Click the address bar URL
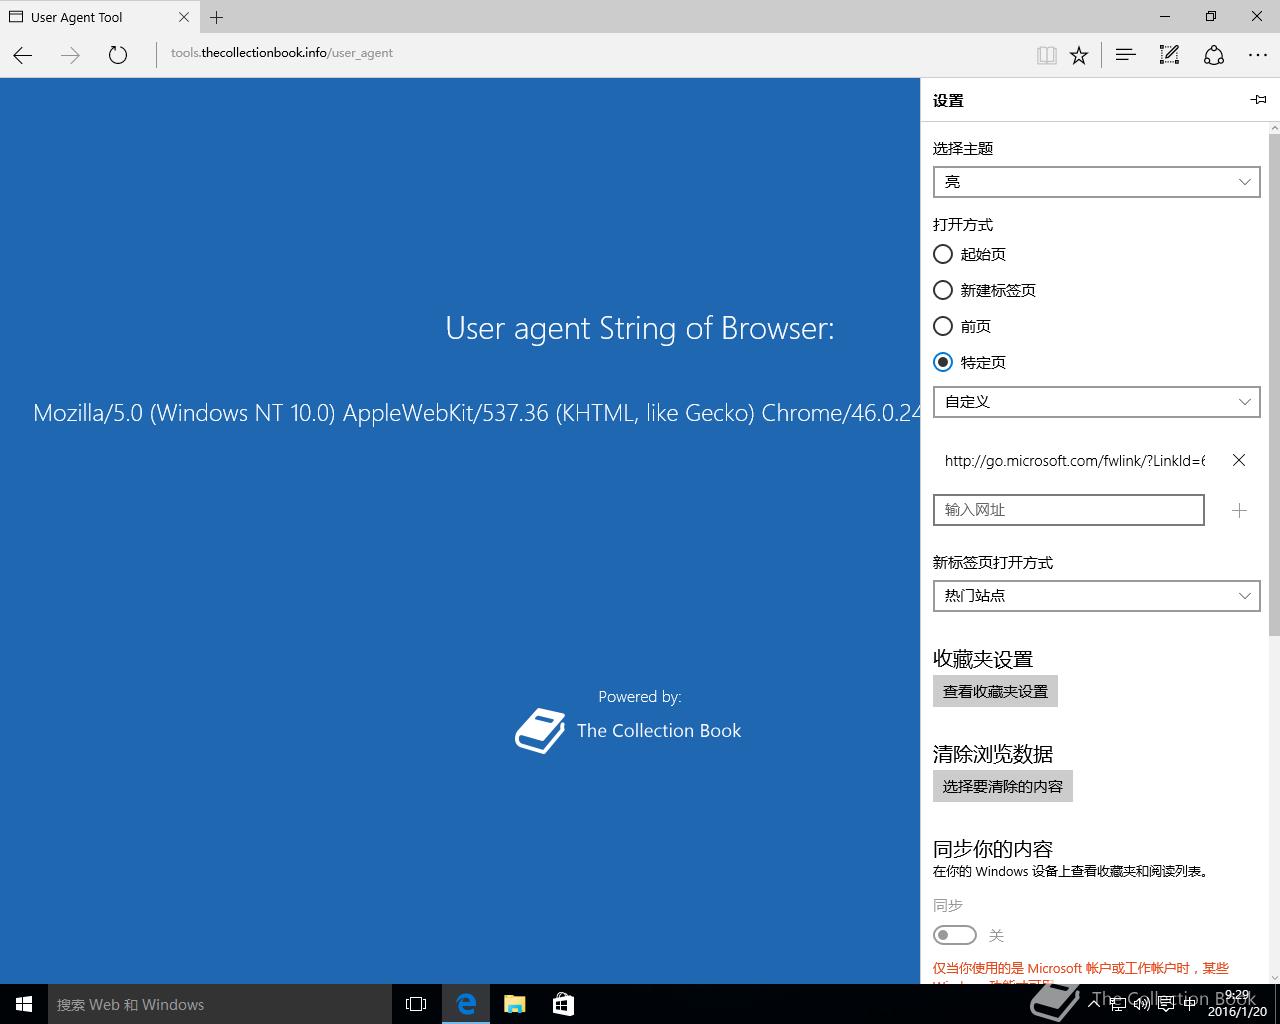Screen dimensions: 1280x1024 pyautogui.click(x=282, y=53)
